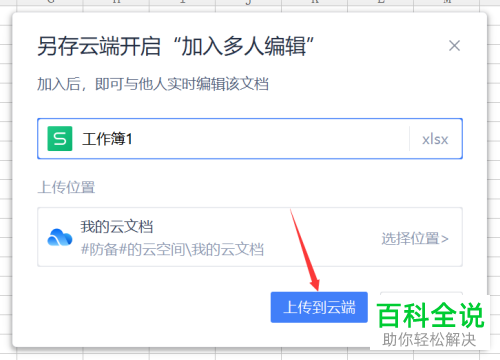Screen dimensions: 500x360
Task: Click the 工作簿1 file name field
Action: click(x=250, y=138)
